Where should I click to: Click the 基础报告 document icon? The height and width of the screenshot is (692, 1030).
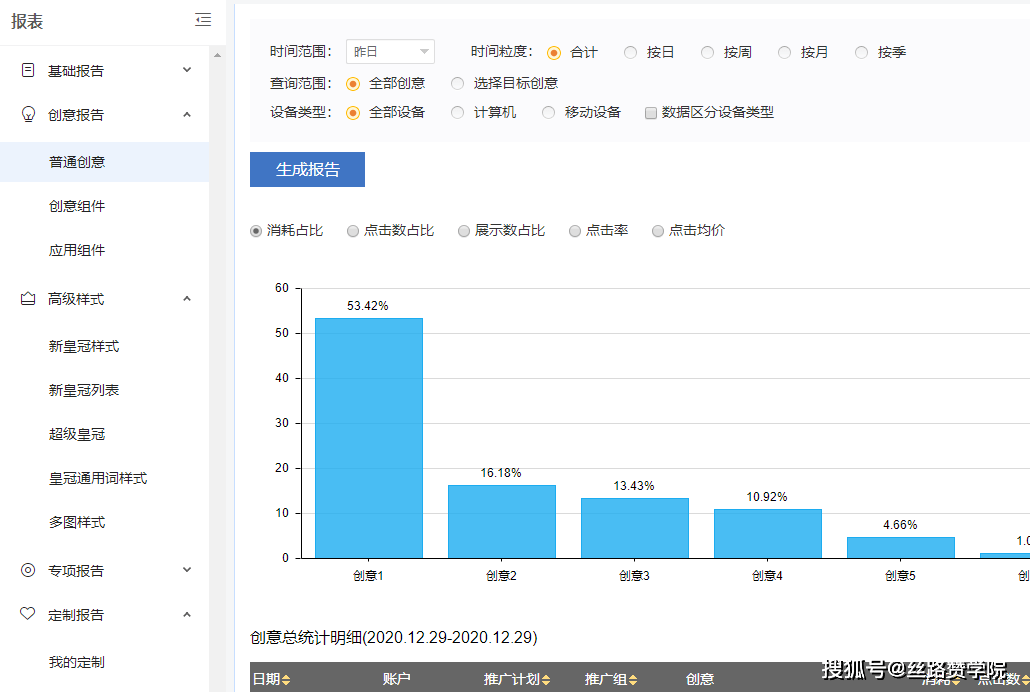[x=28, y=70]
